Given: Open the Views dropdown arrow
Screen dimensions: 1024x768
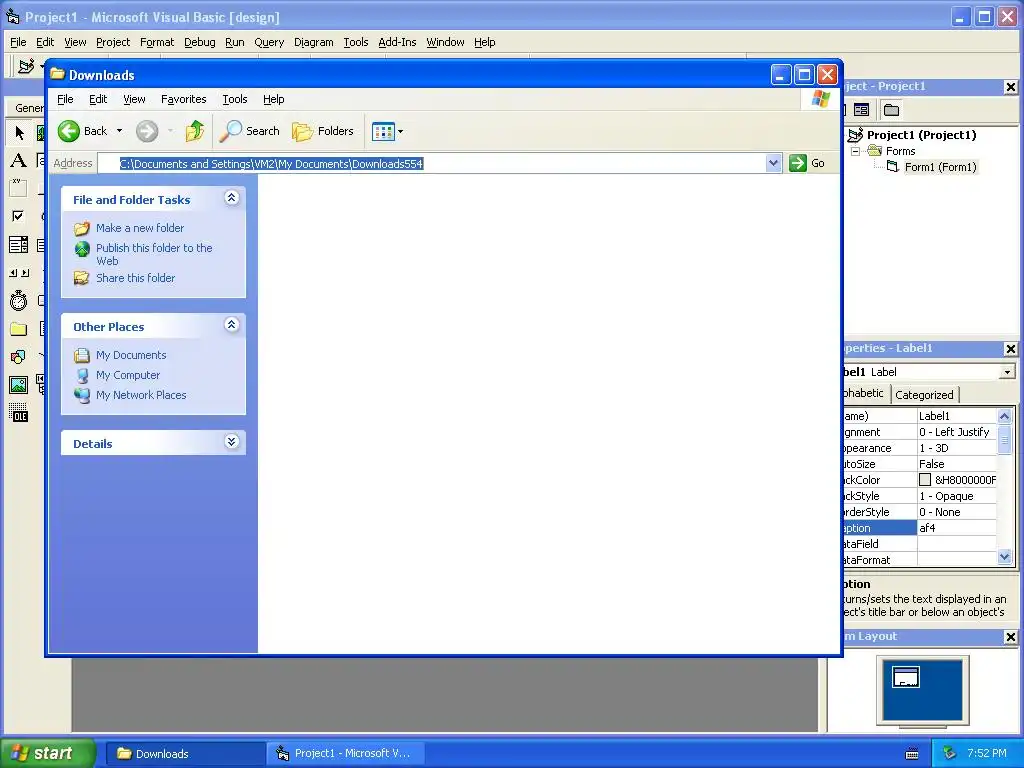Looking at the screenshot, I should point(400,131).
